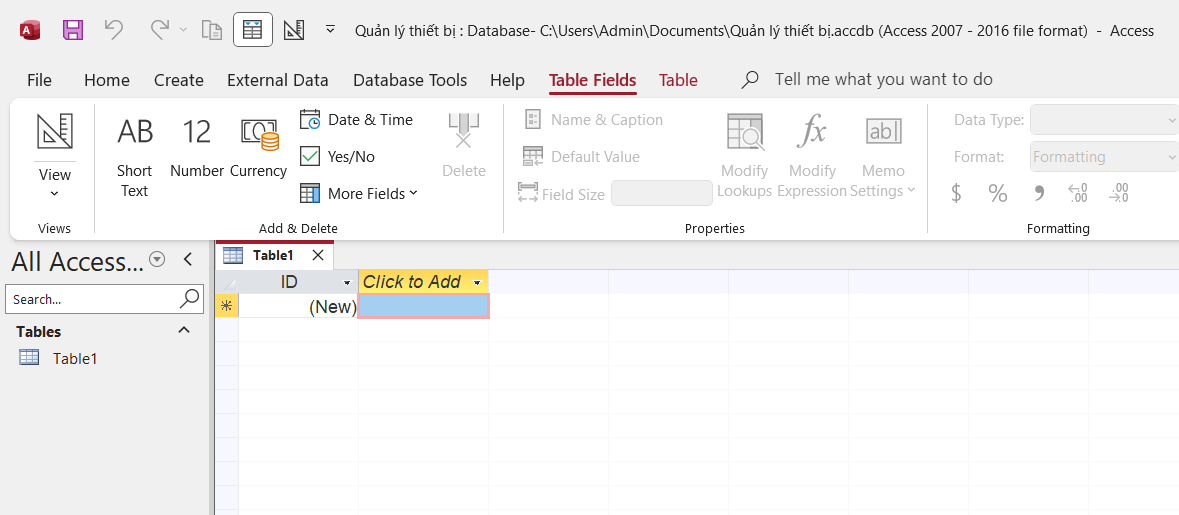Click Default Value property
This screenshot has height=515, width=1179.
(581, 156)
